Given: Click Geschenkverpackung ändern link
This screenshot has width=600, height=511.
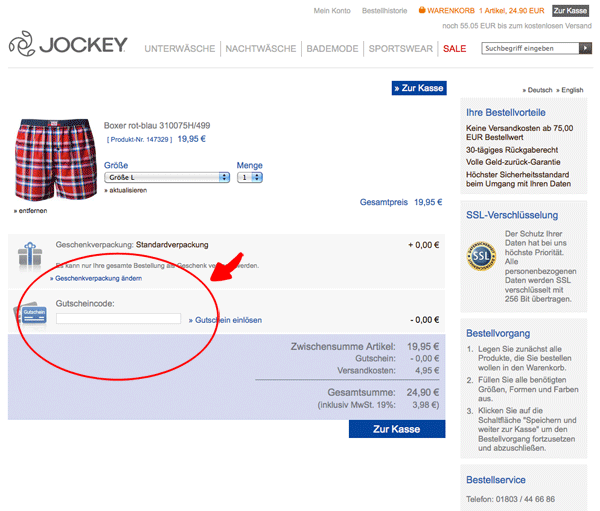Looking at the screenshot, I should tap(96, 278).
